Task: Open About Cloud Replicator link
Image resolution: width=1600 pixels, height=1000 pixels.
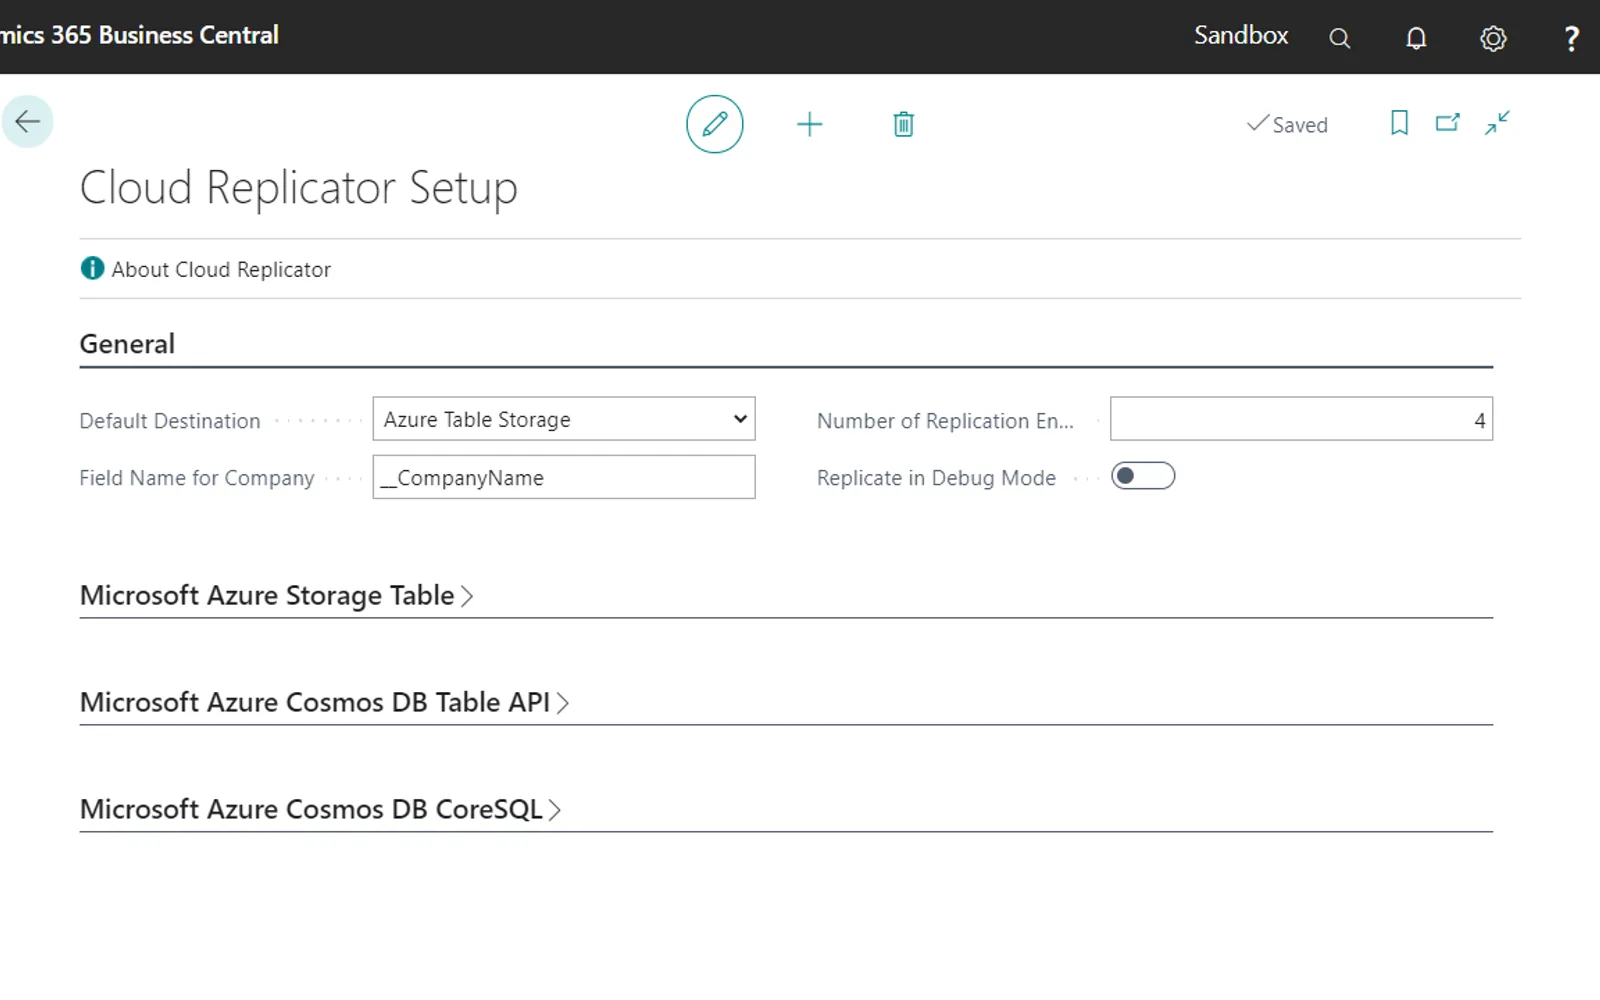Action: tap(221, 269)
